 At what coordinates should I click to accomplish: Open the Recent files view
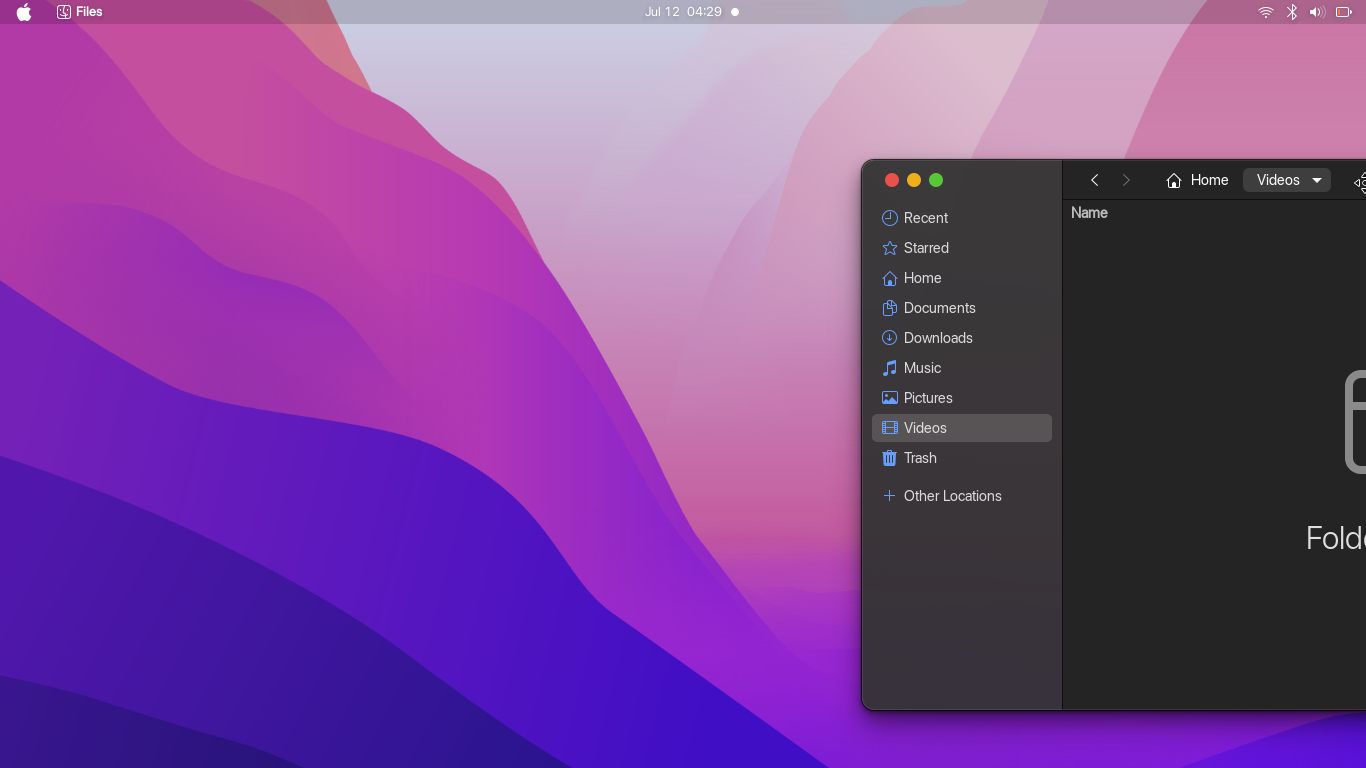pos(922,217)
